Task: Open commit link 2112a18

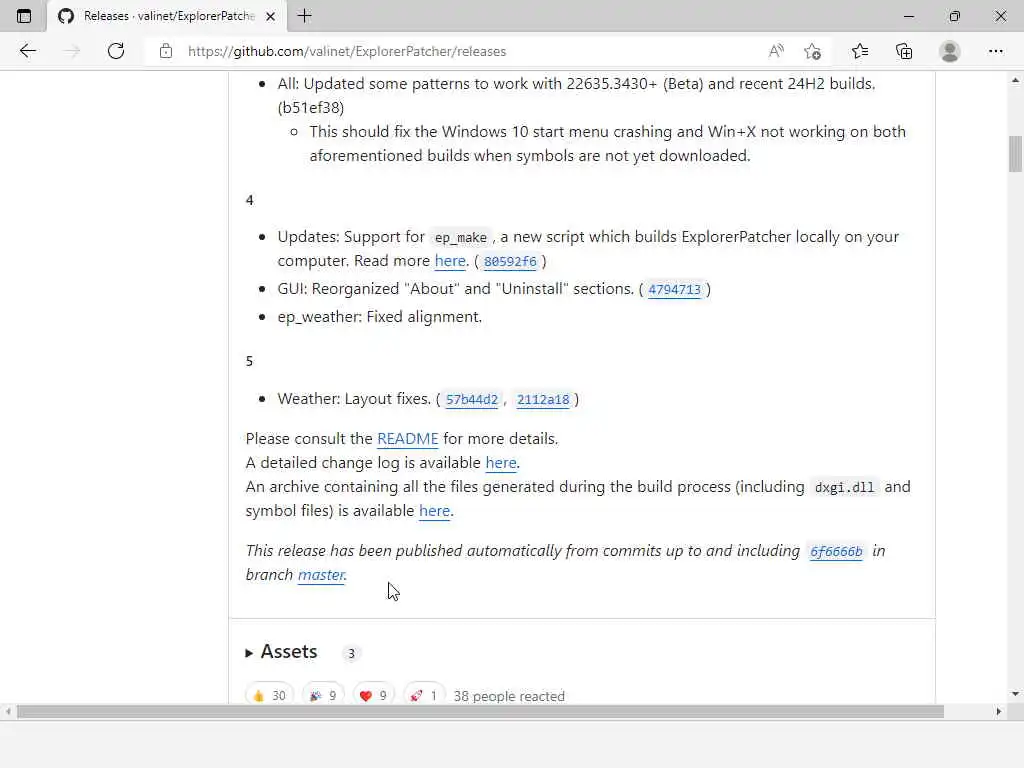Action: click(543, 399)
